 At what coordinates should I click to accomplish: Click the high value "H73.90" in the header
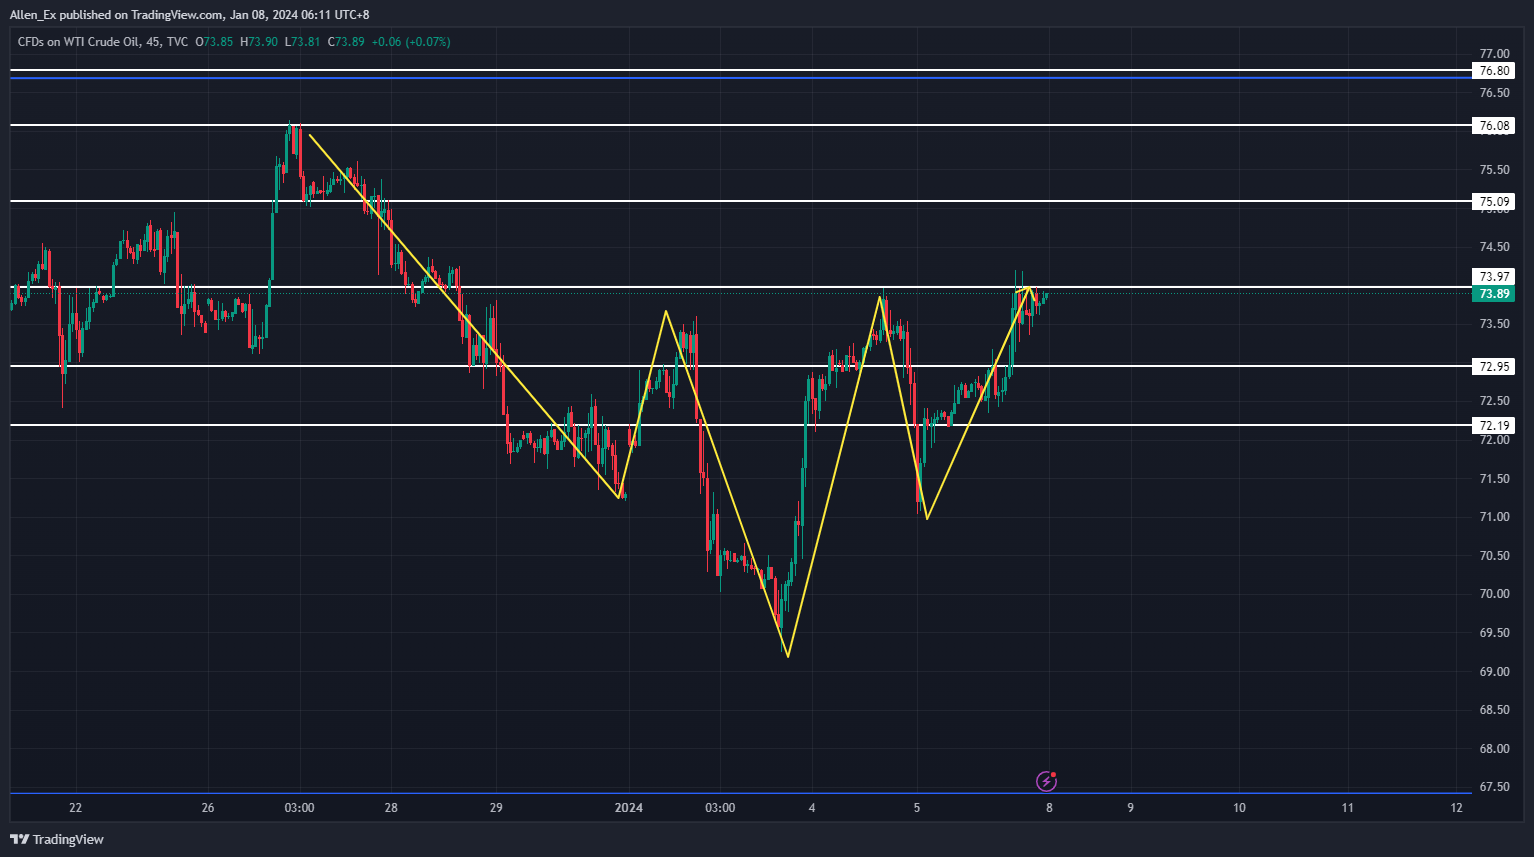(x=259, y=42)
